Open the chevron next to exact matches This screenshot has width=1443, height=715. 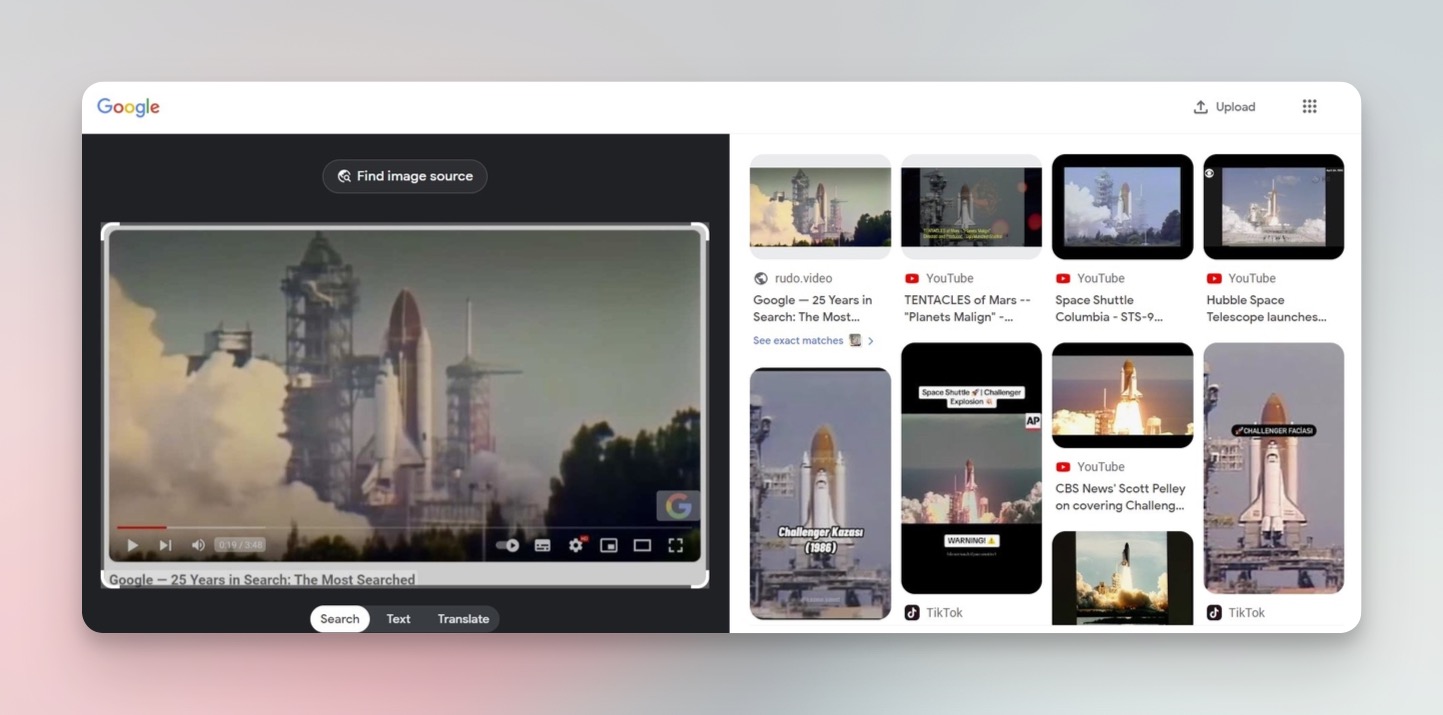(x=869, y=340)
